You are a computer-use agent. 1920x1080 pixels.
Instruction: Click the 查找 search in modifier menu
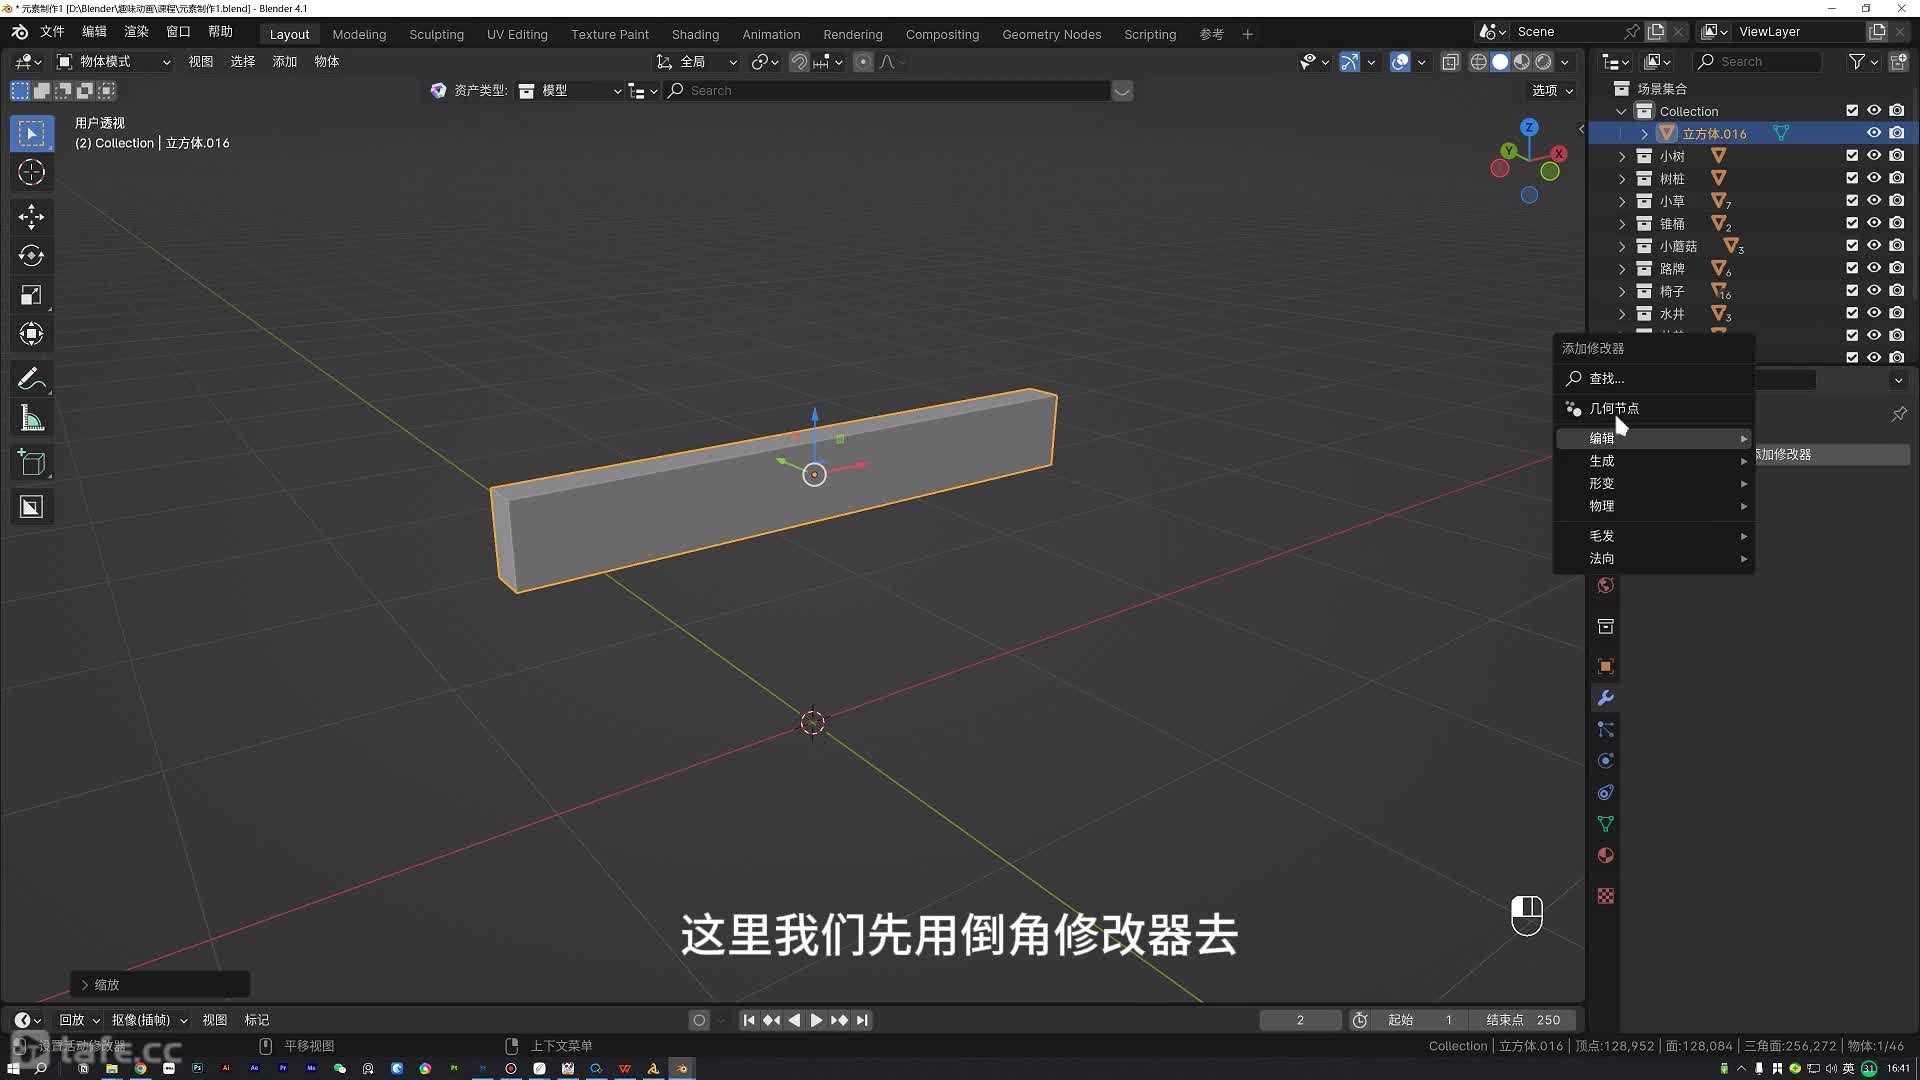point(1654,378)
